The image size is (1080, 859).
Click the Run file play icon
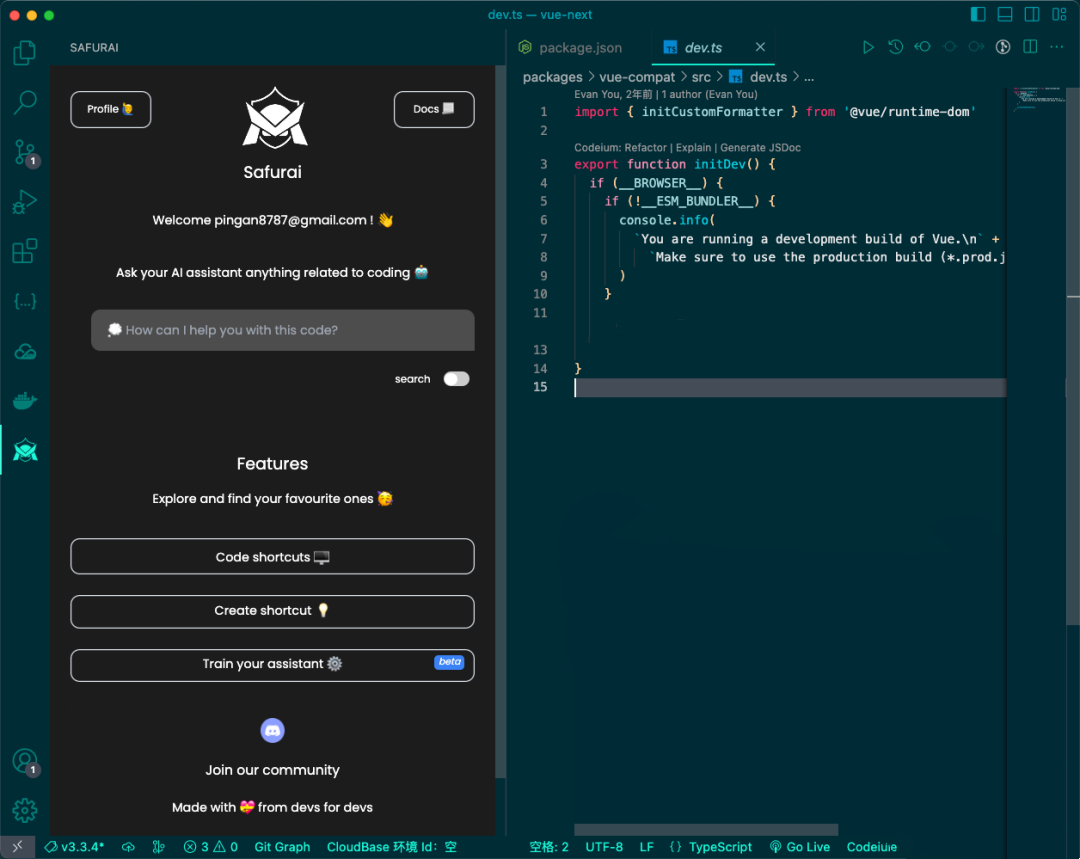click(x=868, y=47)
